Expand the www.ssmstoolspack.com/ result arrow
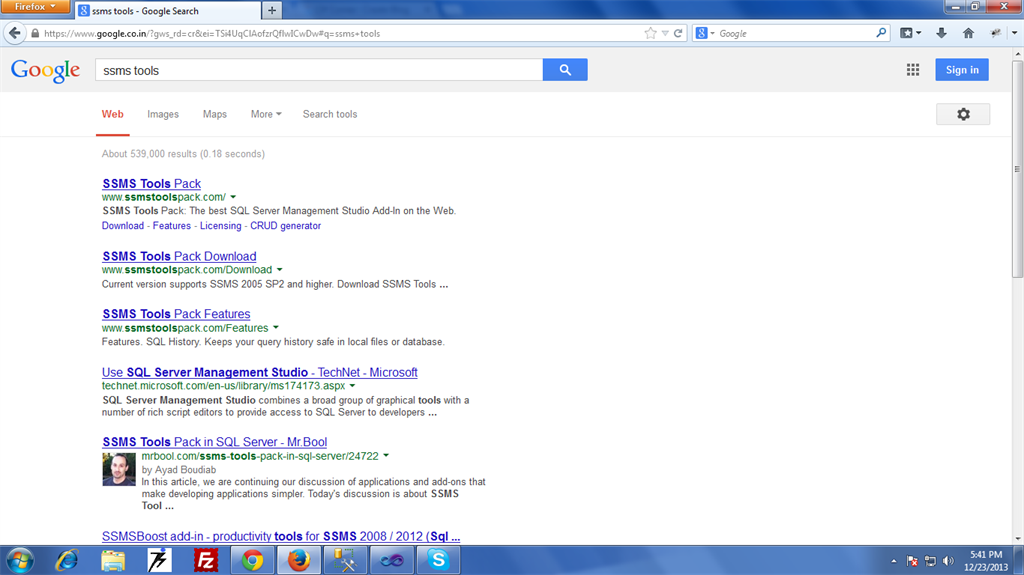Viewport: 1024px width, 575px height. pyautogui.click(x=233, y=197)
